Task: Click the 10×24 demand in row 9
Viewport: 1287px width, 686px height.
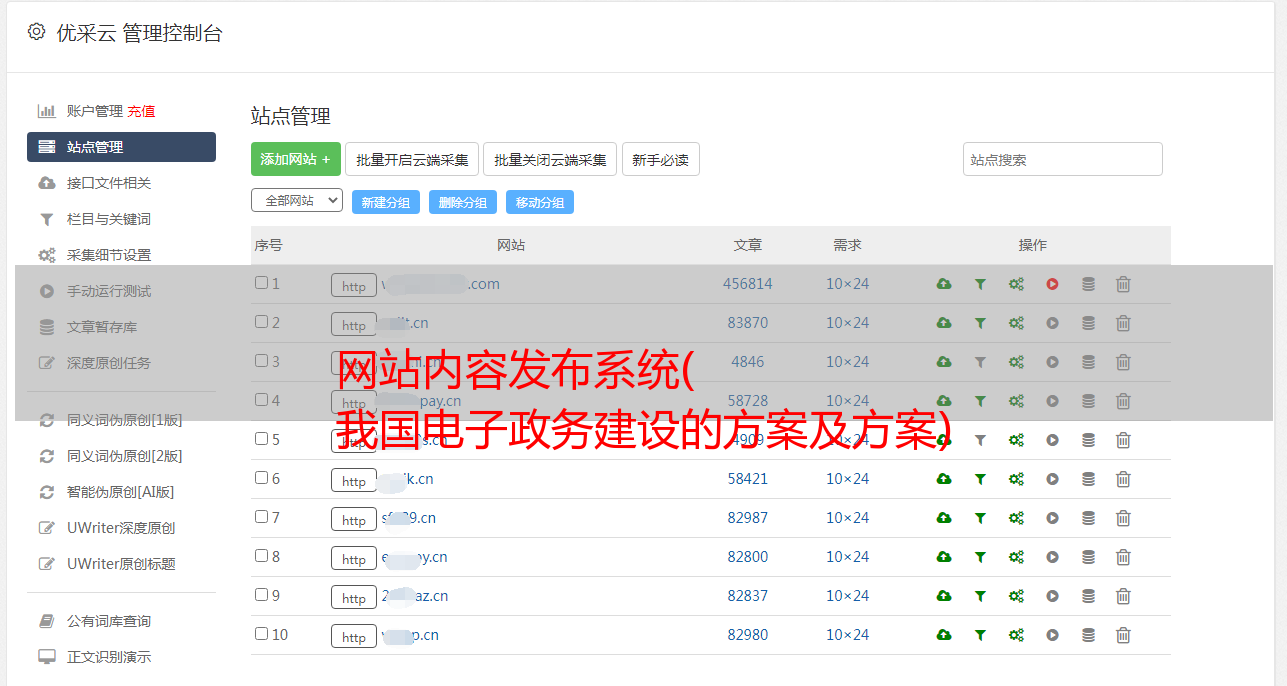Action: 848,596
